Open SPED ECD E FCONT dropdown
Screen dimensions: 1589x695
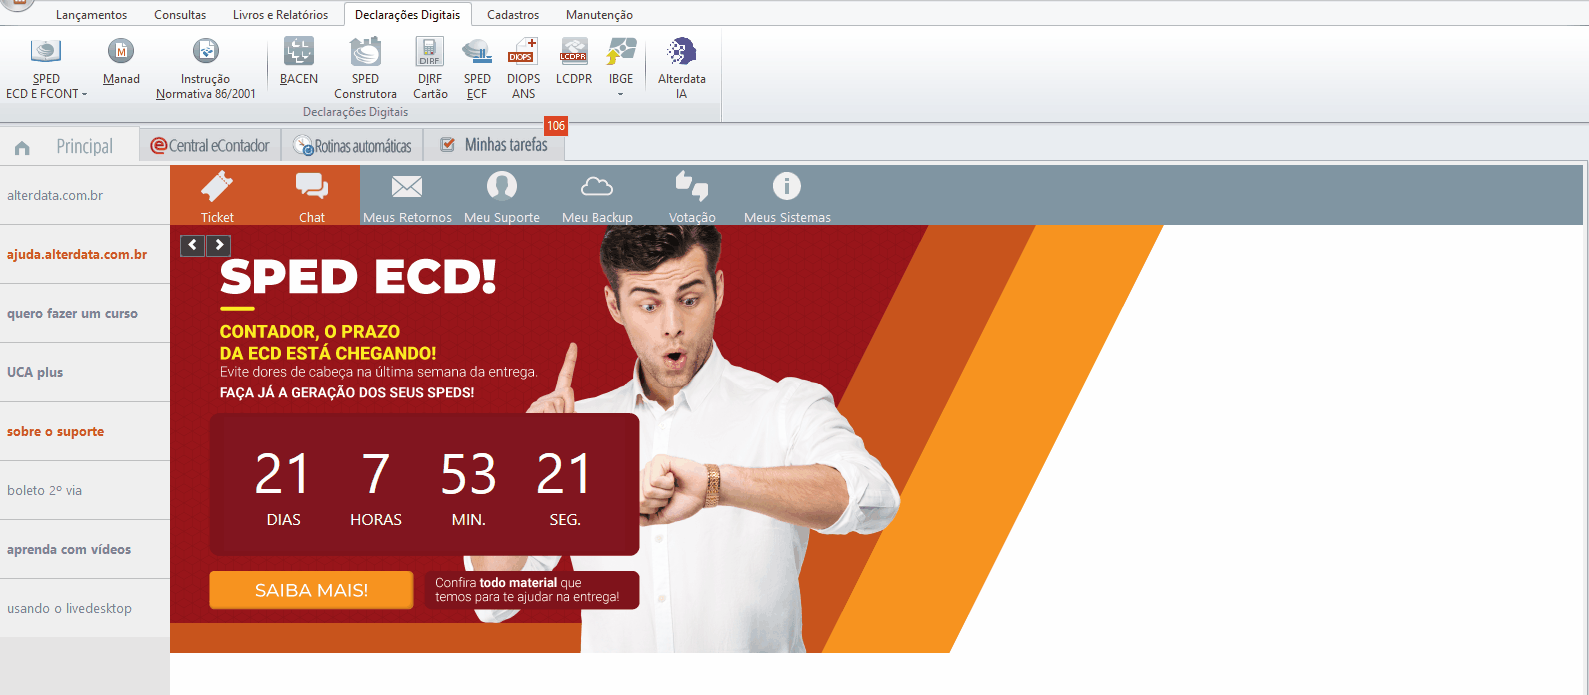pos(46,68)
